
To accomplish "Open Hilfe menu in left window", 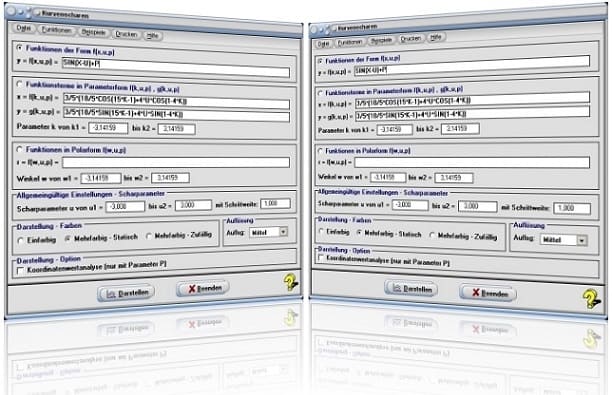I will click(x=152, y=36).
